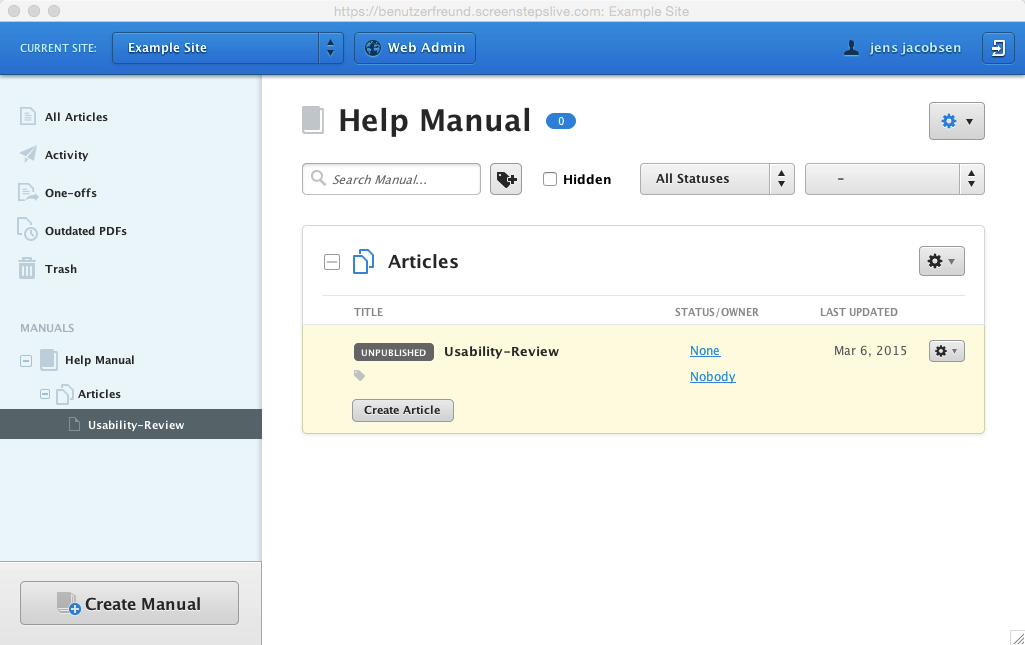Click the logout icon button

[998, 48]
